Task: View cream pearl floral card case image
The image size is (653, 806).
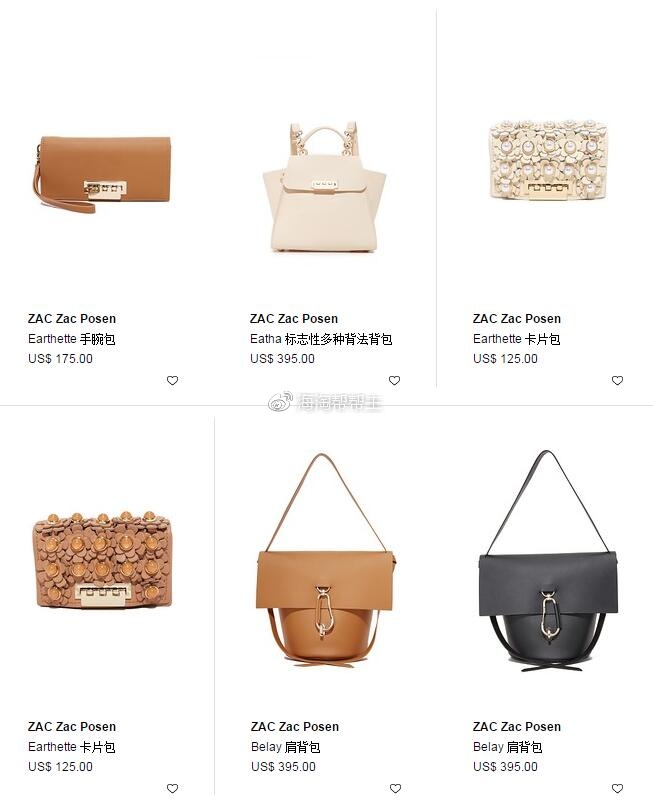Action: coord(548,160)
